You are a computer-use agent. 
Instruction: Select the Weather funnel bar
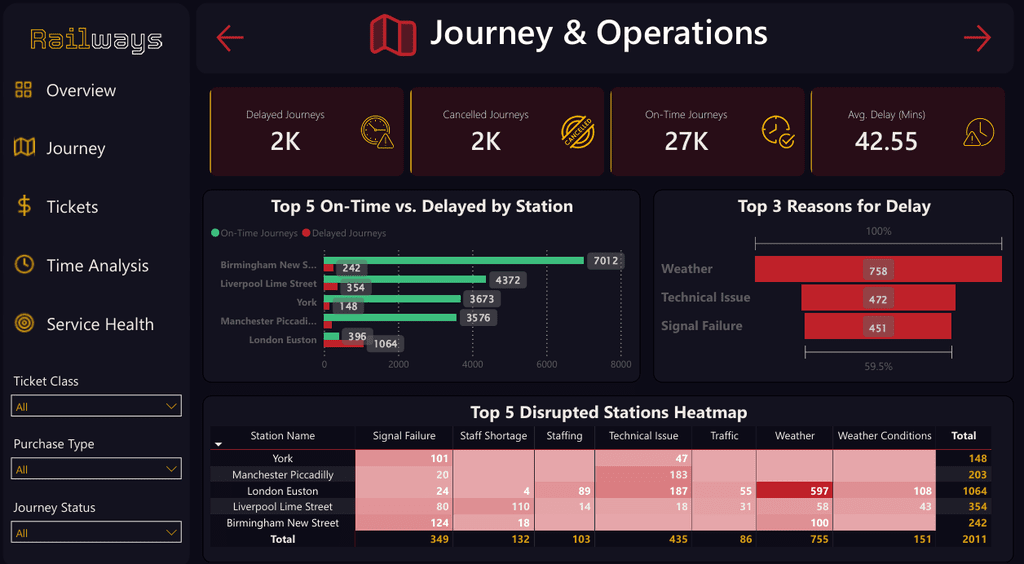click(878, 269)
